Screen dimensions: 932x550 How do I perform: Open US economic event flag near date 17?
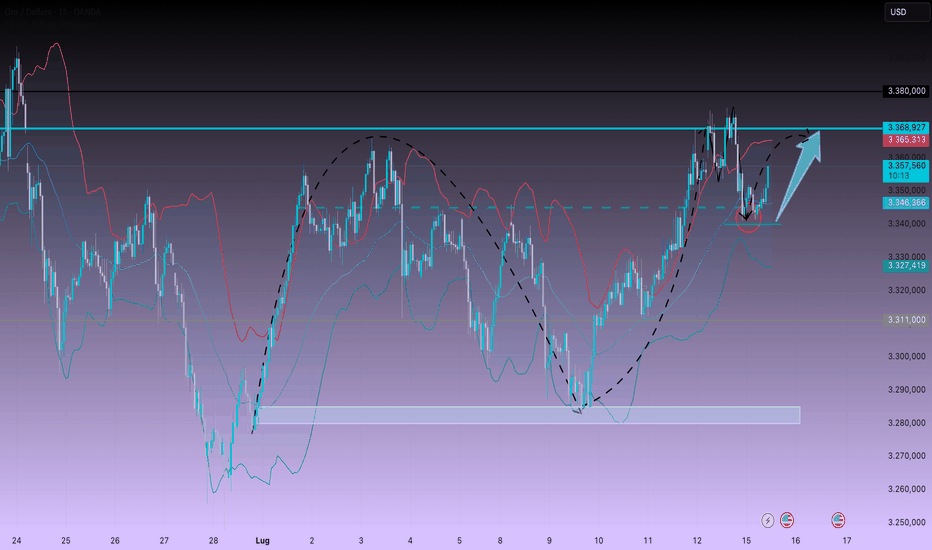(x=838, y=520)
